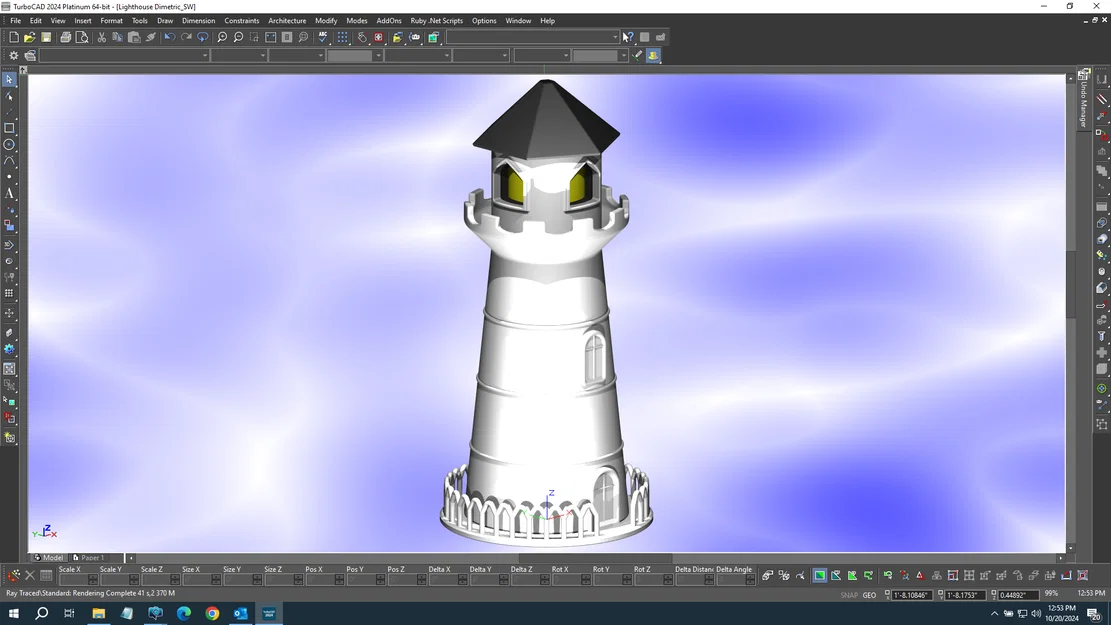Expand the first dropdown on the property toolbar

point(205,55)
